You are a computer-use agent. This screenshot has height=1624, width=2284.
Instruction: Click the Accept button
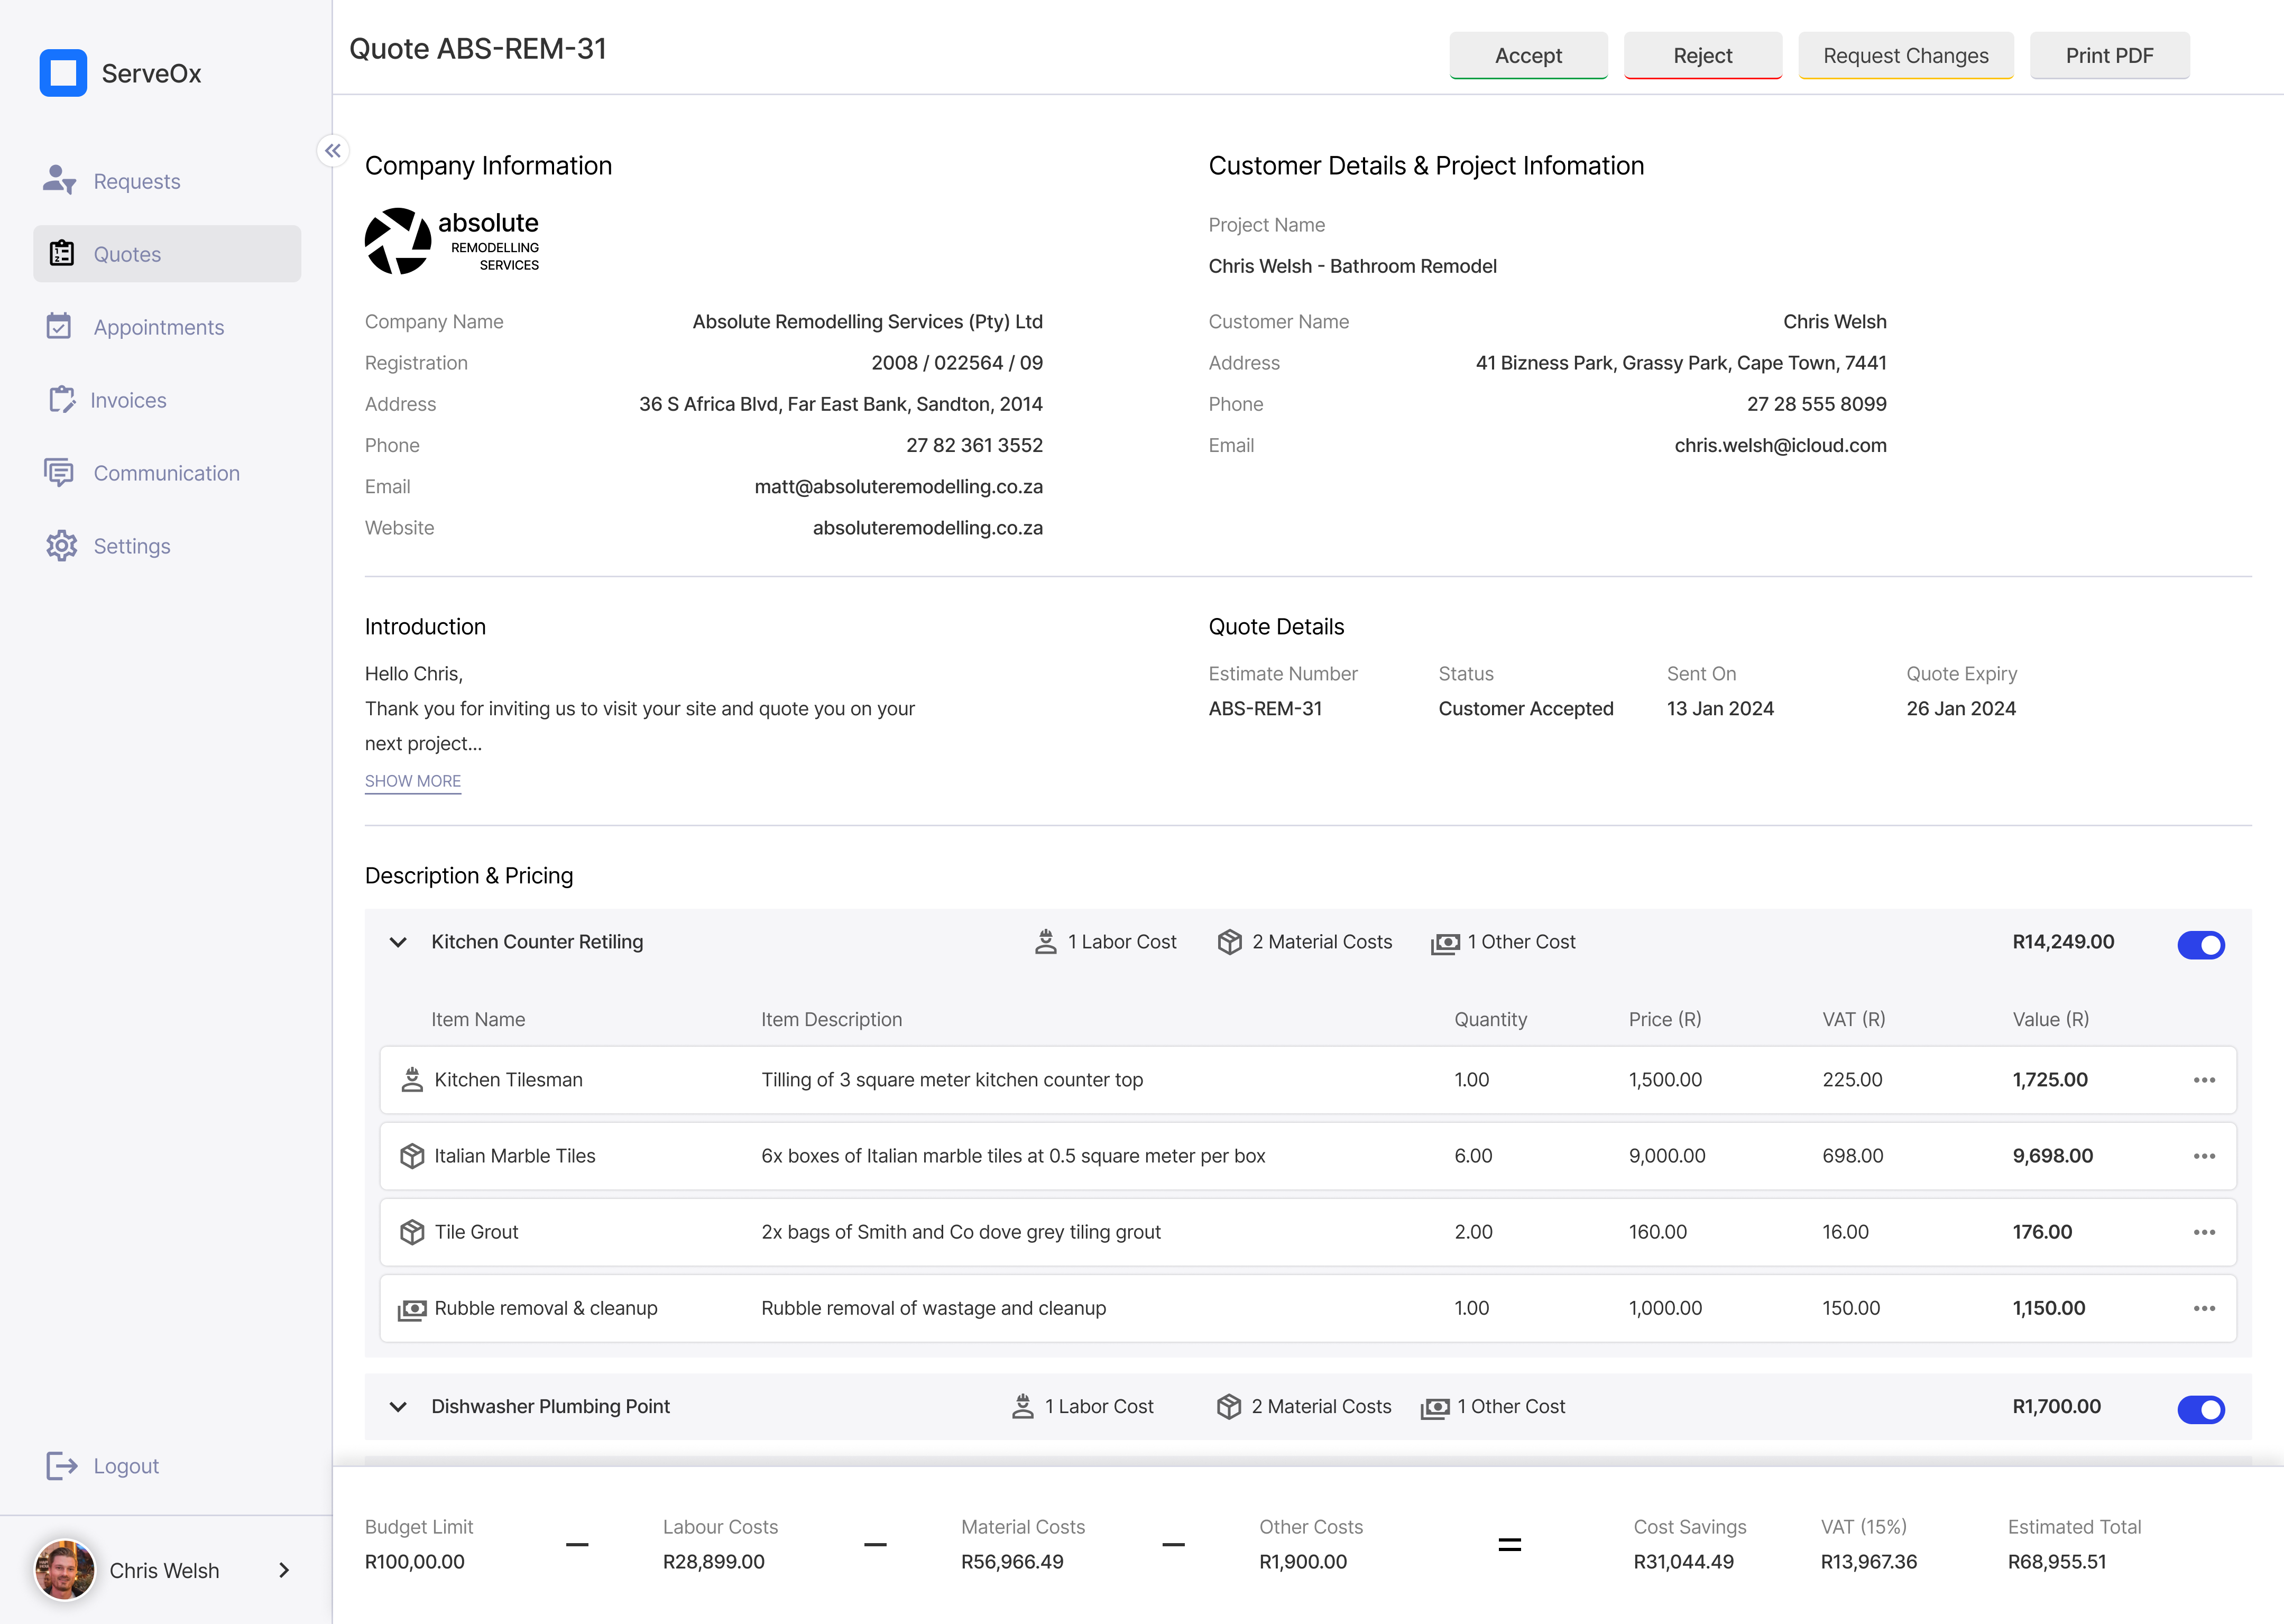click(x=1528, y=56)
